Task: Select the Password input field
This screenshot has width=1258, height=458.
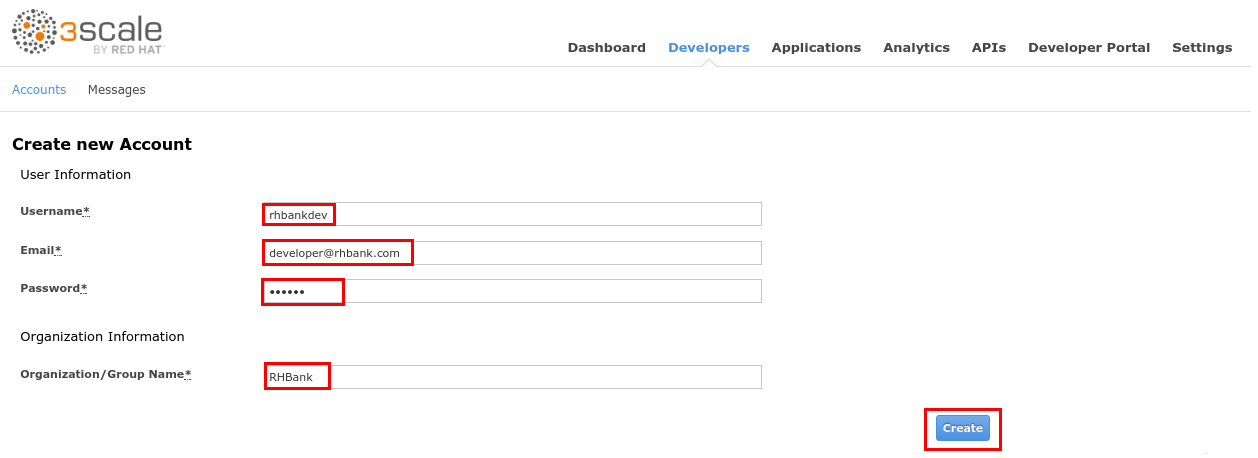Action: tap(511, 291)
